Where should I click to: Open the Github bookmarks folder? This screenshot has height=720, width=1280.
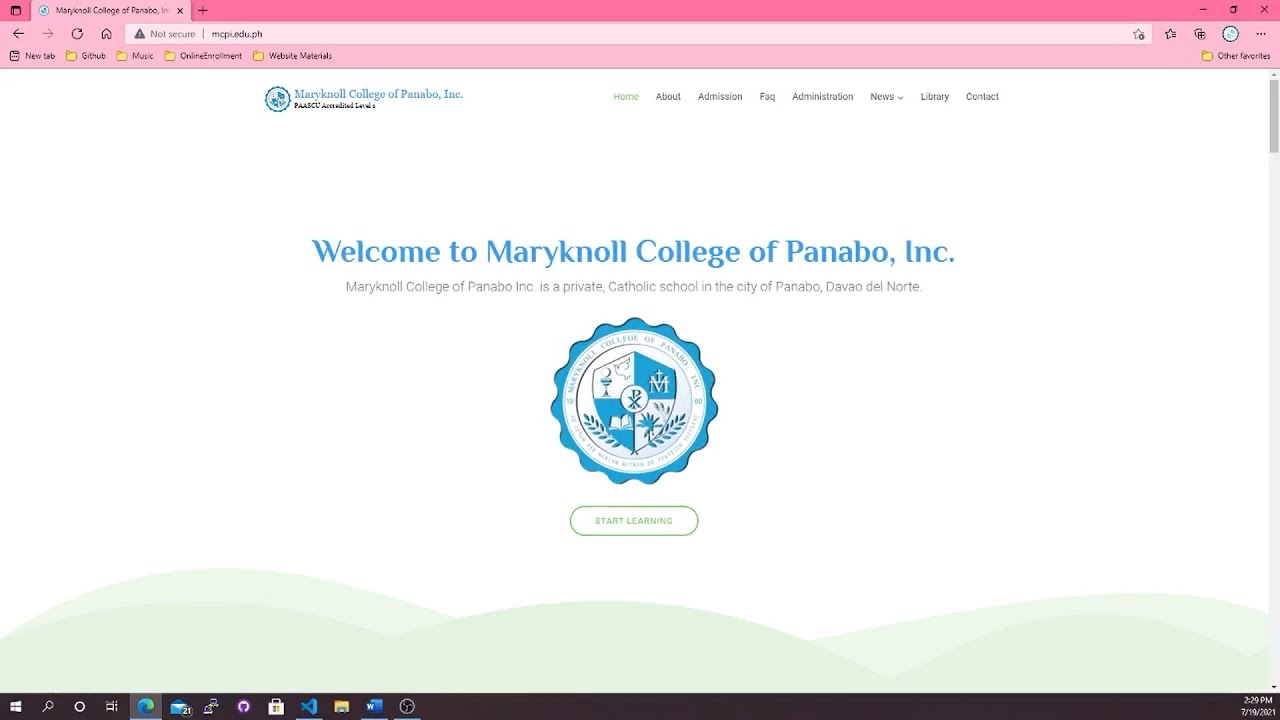[x=86, y=56]
